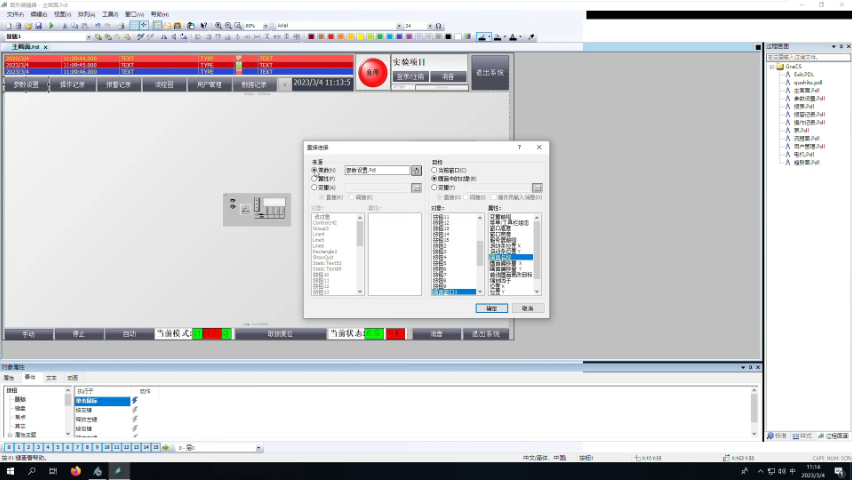Click the Firefox icon in the taskbar
Image resolution: width=852 pixels, height=480 pixels.
(x=76, y=470)
